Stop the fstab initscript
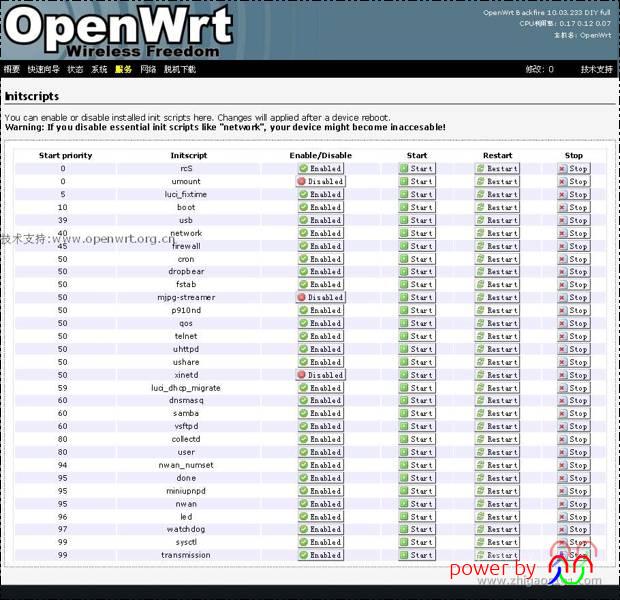 tap(574, 285)
